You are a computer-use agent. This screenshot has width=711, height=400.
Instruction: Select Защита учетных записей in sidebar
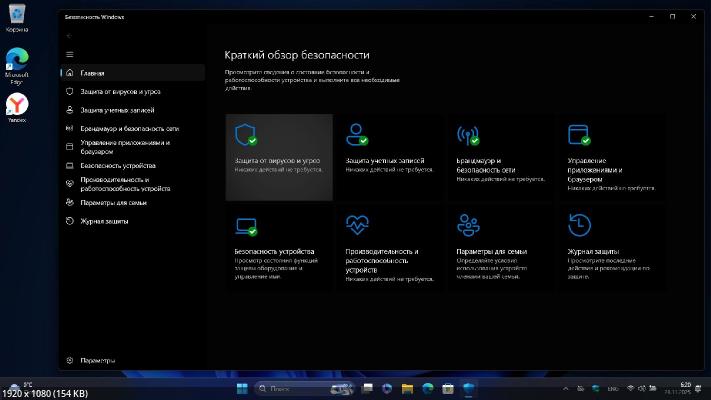pyautogui.click(x=118, y=110)
